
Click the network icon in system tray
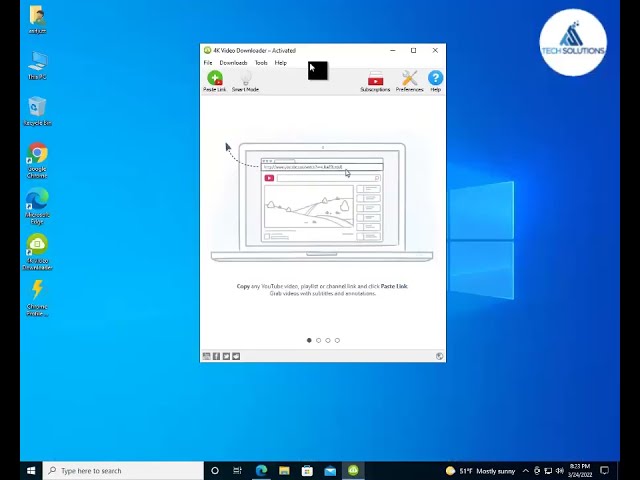click(x=548, y=471)
